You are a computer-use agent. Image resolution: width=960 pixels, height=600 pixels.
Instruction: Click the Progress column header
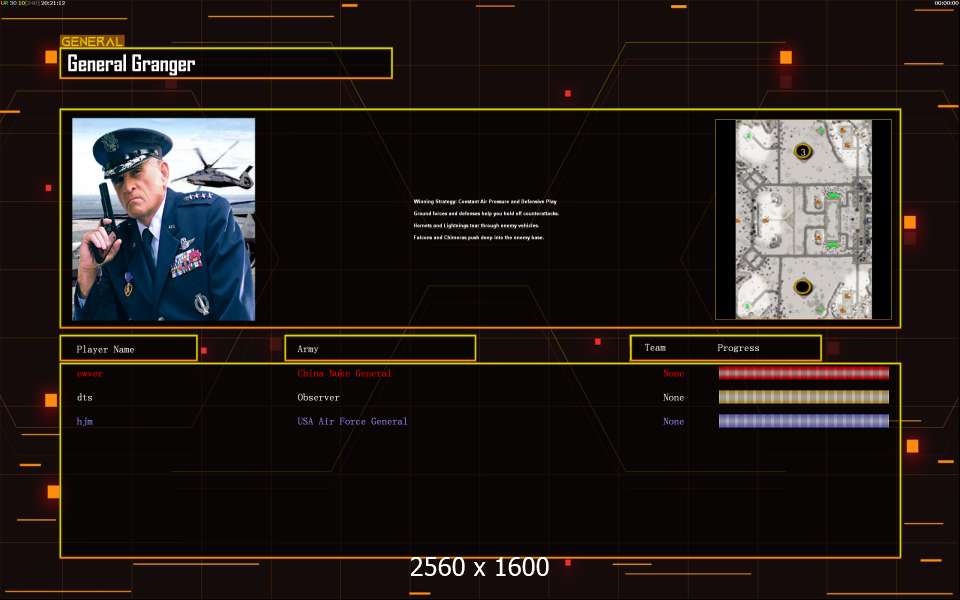pyautogui.click(x=738, y=348)
